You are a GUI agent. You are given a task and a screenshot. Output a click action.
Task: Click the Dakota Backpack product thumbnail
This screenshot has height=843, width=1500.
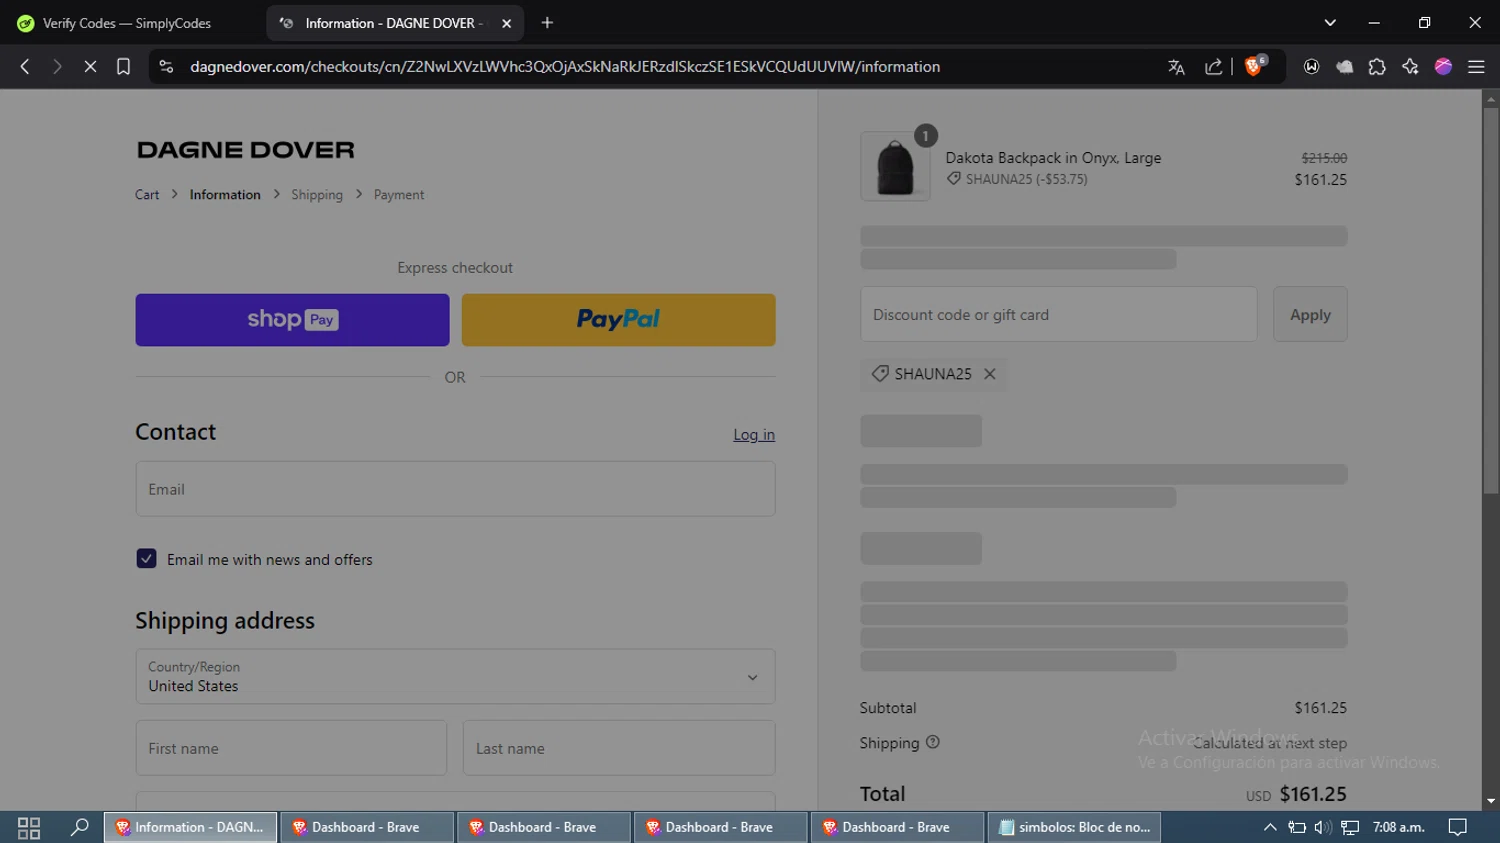[x=895, y=166]
